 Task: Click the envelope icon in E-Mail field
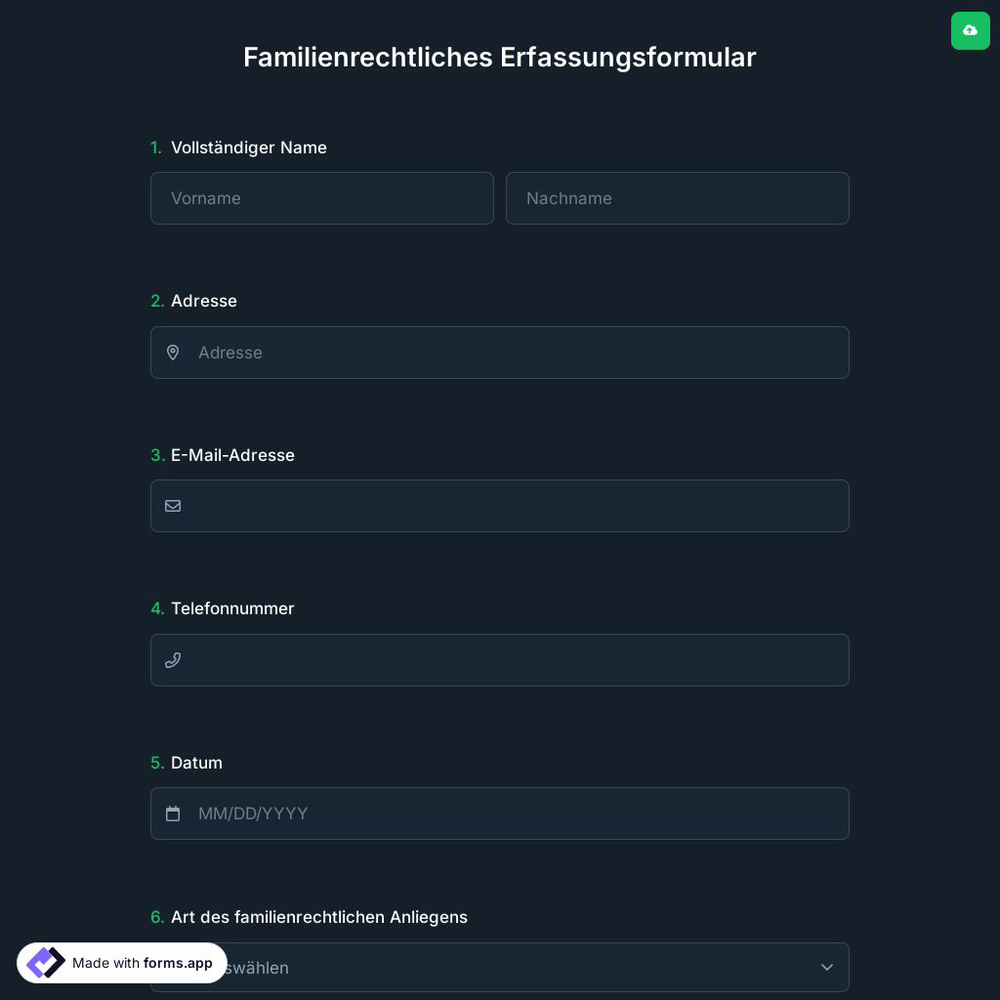tap(173, 505)
